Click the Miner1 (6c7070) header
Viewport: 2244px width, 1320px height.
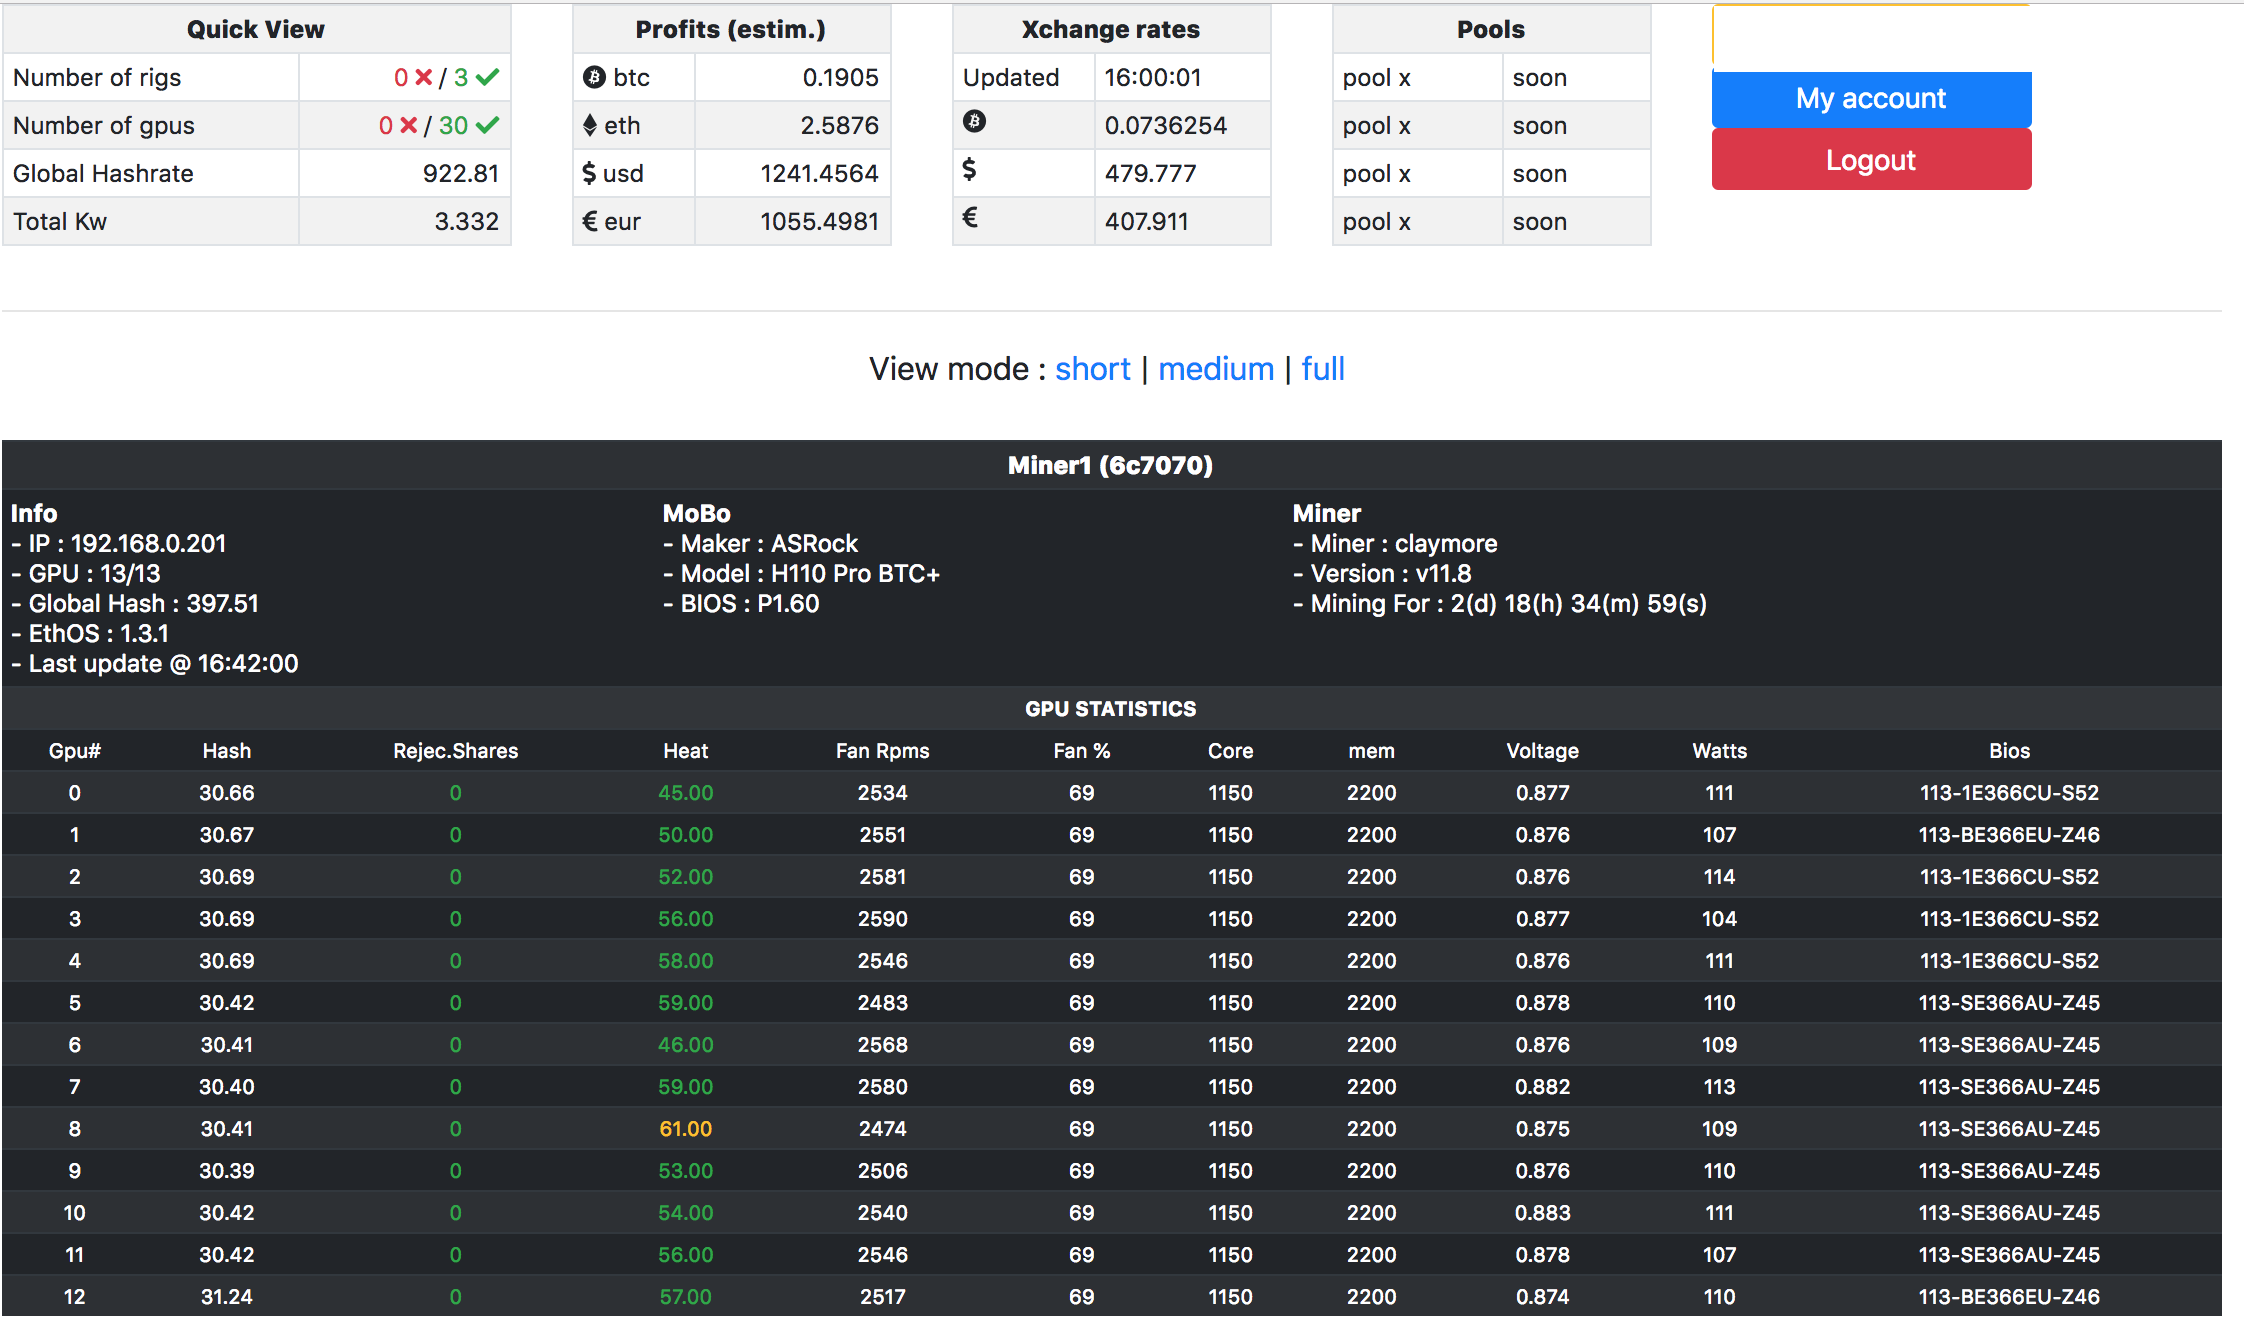(1110, 465)
